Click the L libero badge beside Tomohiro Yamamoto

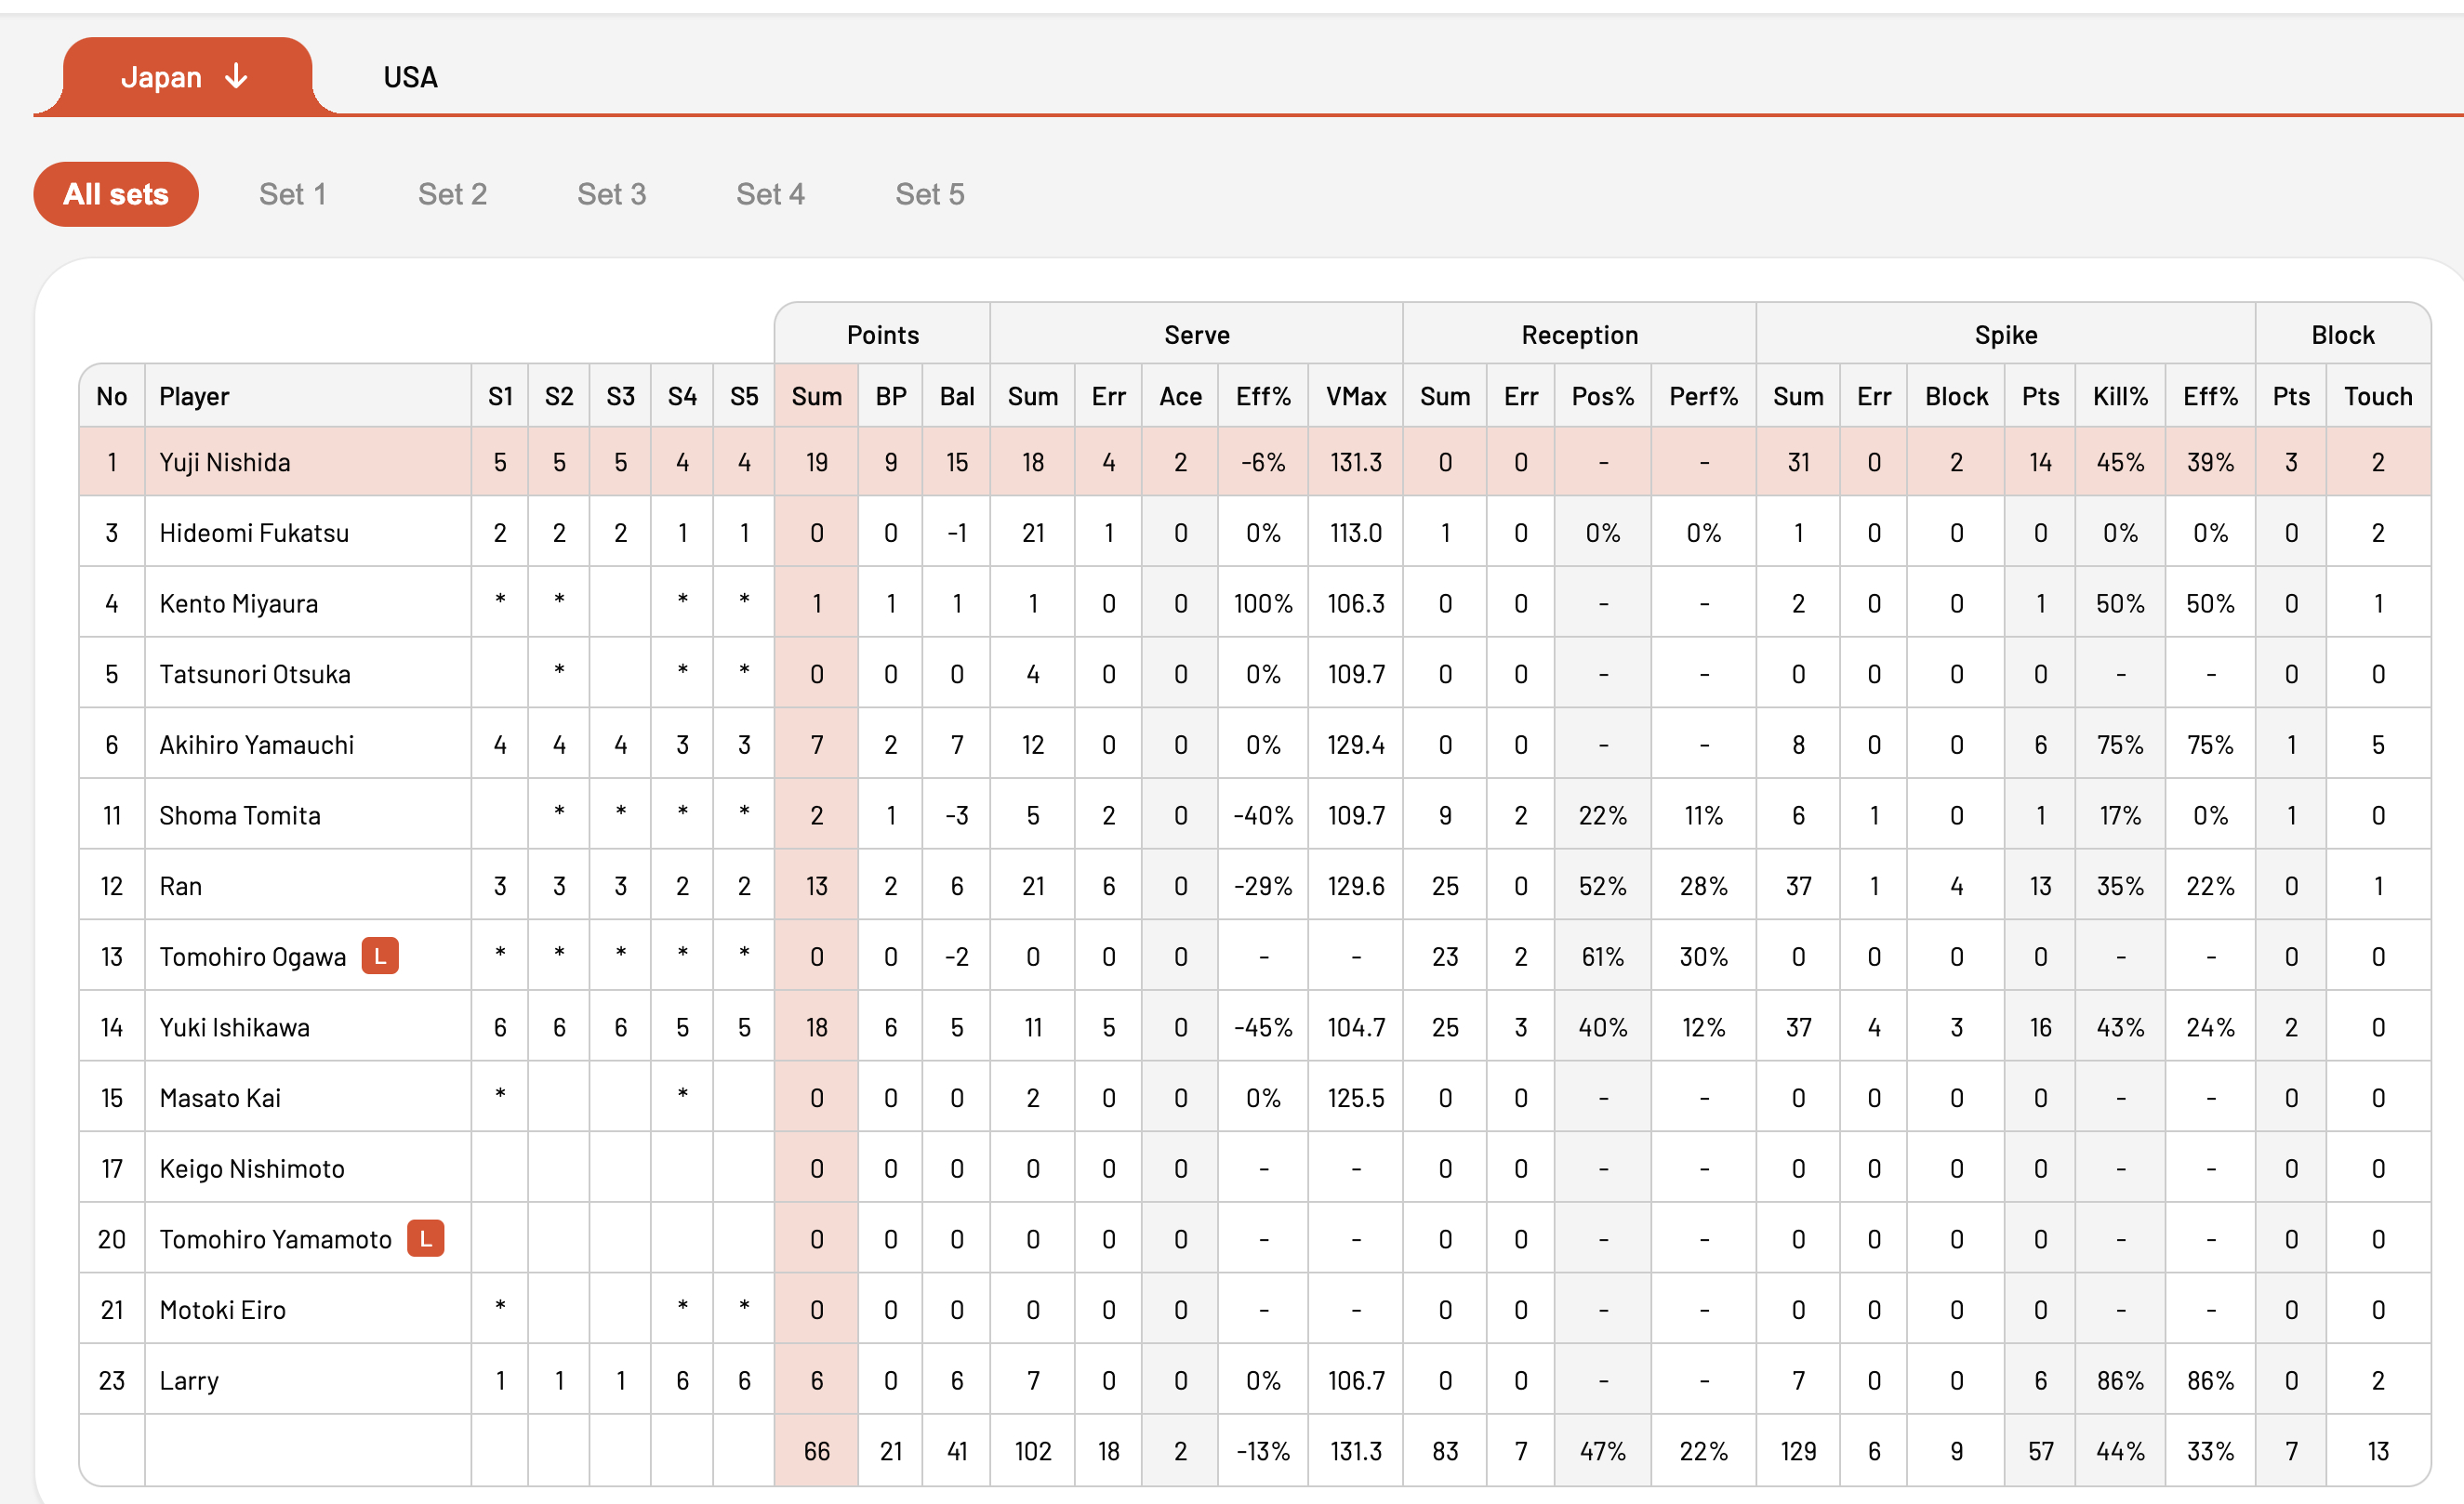point(426,1239)
